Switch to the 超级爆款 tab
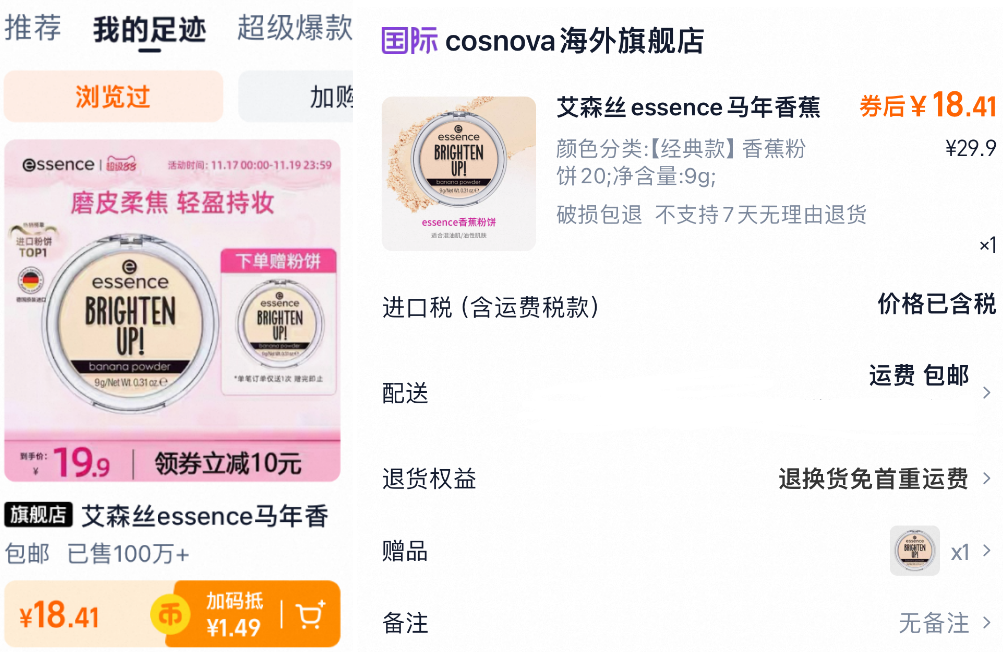Image resolution: width=1003 pixels, height=652 pixels. [x=295, y=28]
